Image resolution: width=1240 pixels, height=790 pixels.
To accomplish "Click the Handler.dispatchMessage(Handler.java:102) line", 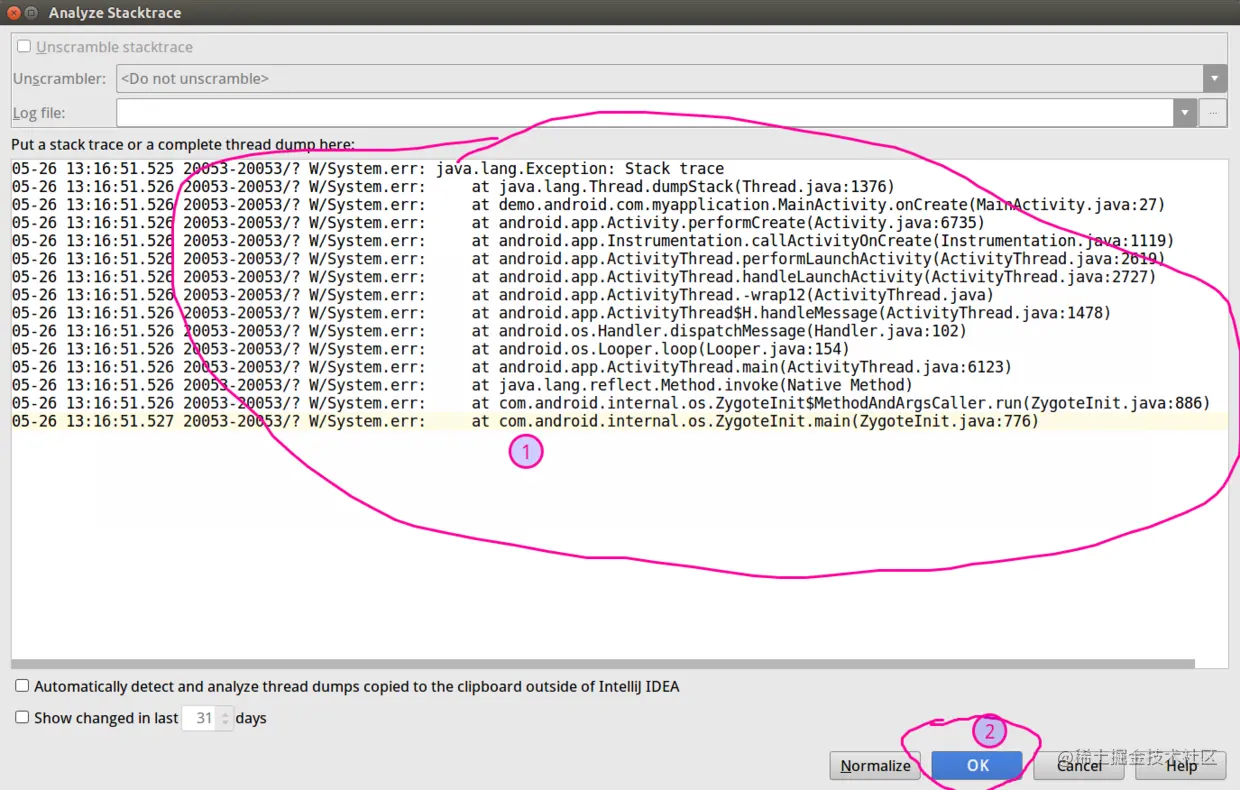I will [489, 330].
